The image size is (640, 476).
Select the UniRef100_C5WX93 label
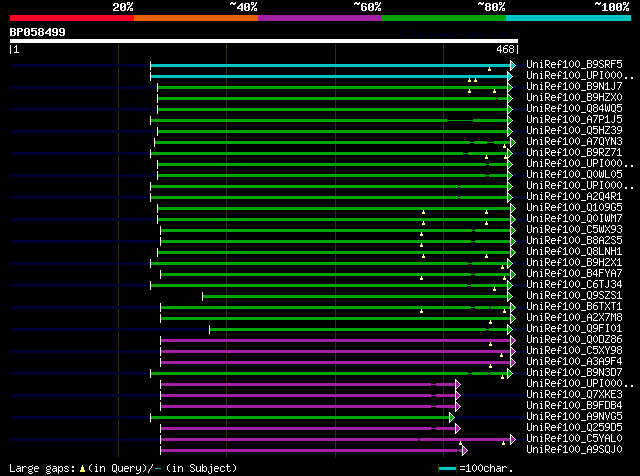coord(574,229)
